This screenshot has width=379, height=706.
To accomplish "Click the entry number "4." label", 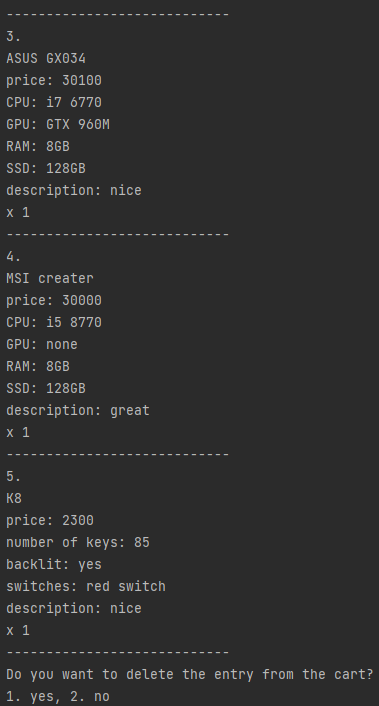I will 14,257.
